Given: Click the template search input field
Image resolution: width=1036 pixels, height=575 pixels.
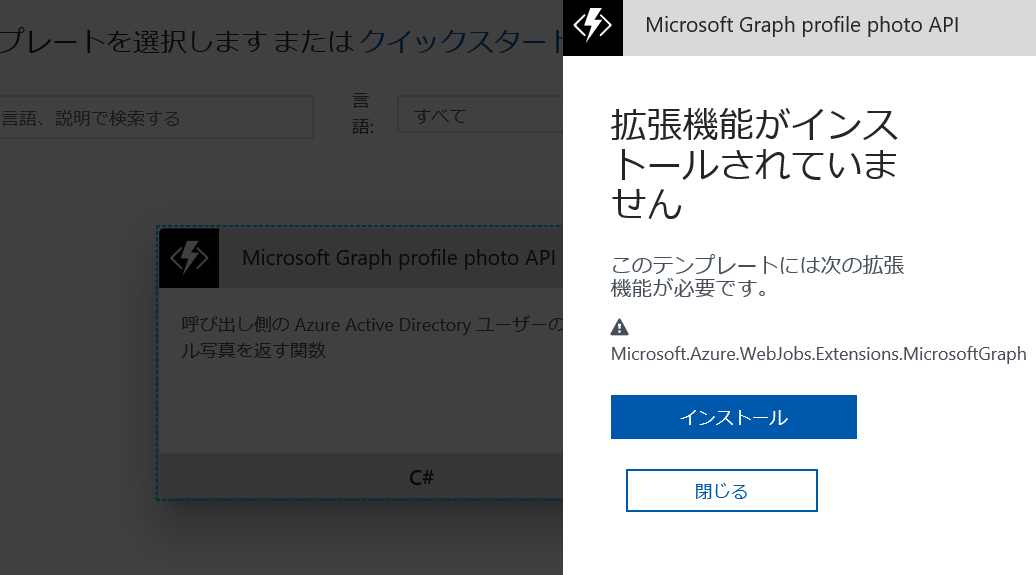Looking at the screenshot, I should [x=156, y=118].
